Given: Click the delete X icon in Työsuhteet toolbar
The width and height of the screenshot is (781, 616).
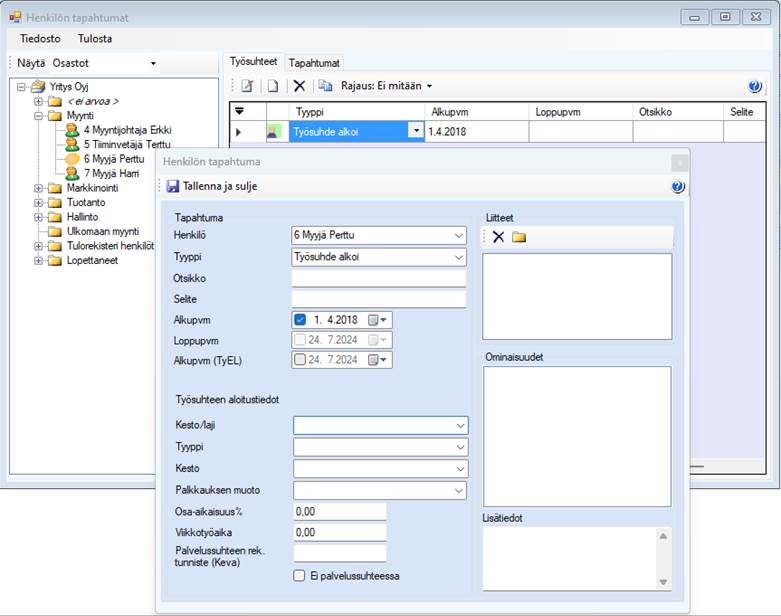Looking at the screenshot, I should [298, 86].
